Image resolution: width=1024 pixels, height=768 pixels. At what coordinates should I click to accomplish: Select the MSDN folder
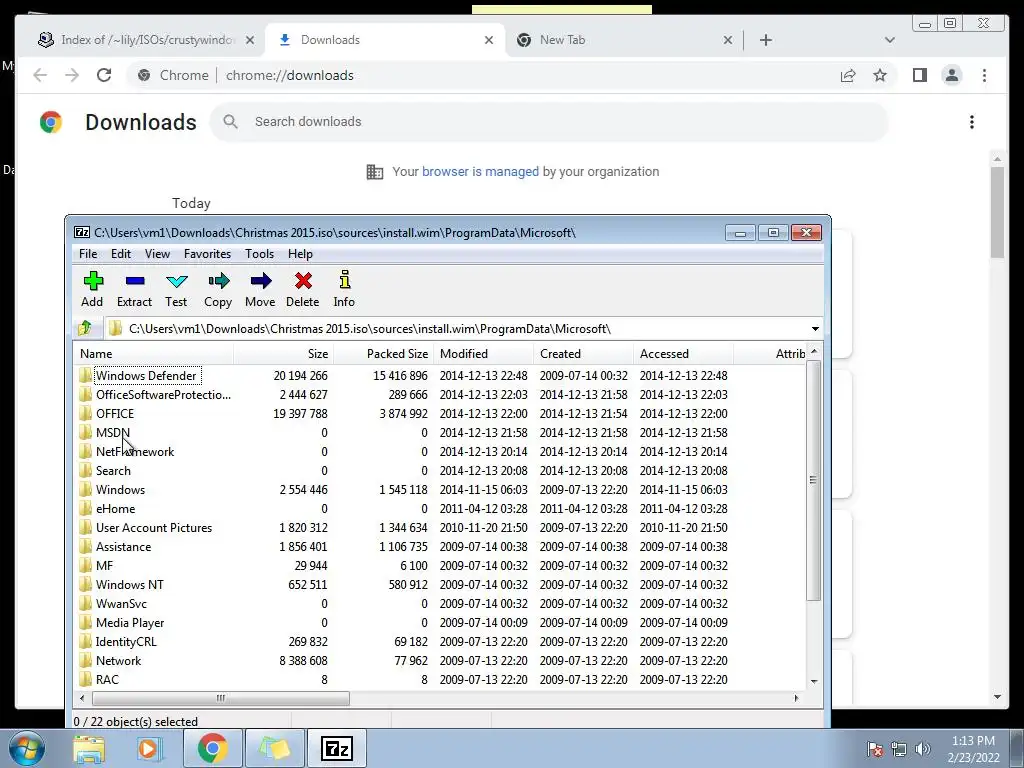click(113, 432)
